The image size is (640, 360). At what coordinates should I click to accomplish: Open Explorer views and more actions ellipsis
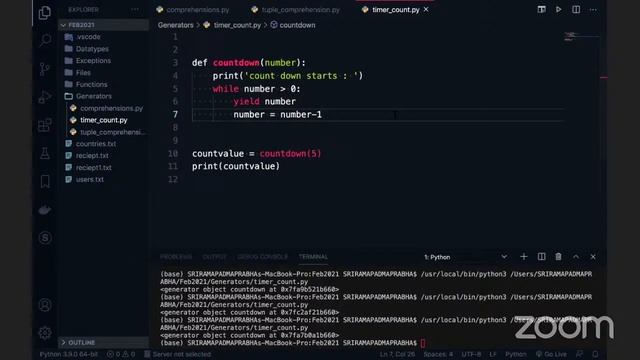point(135,9)
